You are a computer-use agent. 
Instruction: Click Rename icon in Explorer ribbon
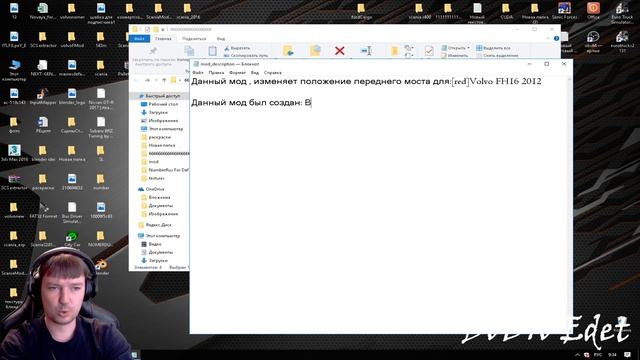(x=366, y=51)
